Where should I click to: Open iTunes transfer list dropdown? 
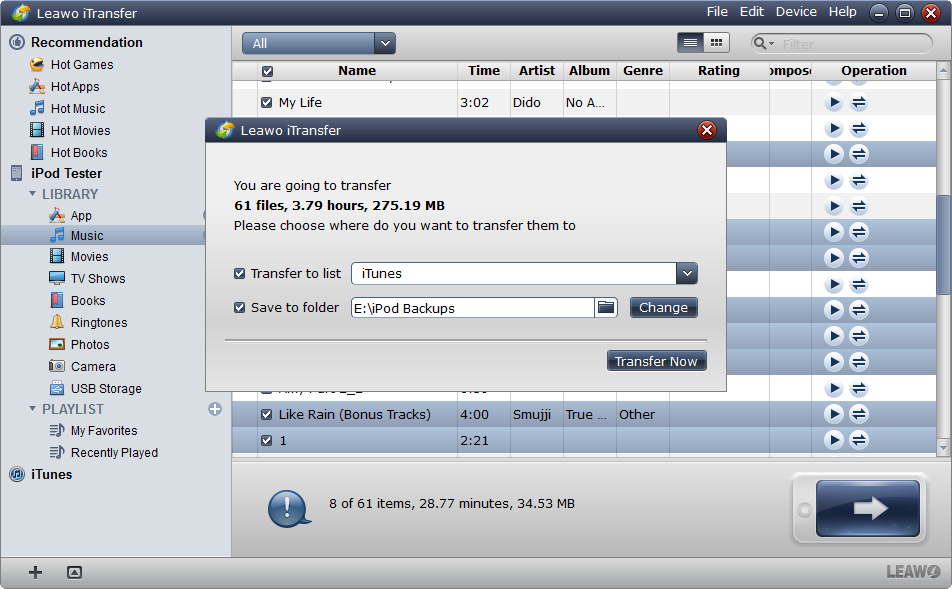coord(687,273)
